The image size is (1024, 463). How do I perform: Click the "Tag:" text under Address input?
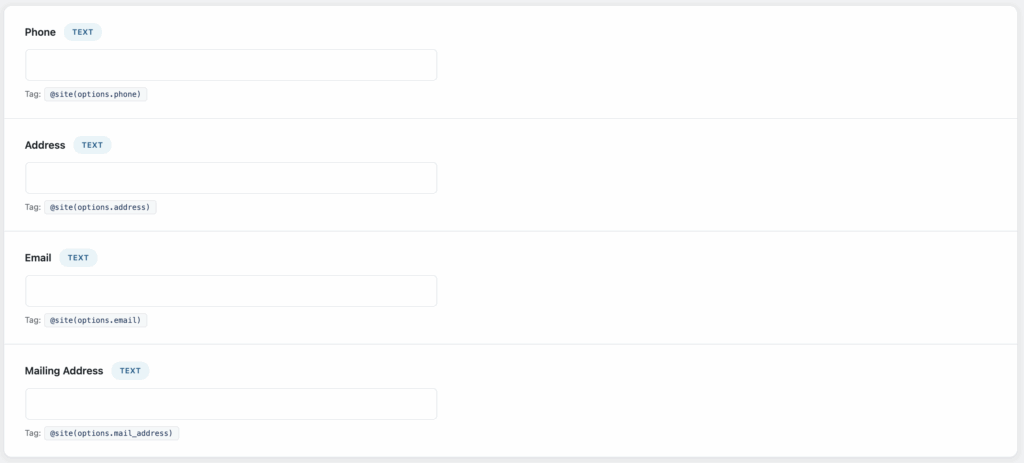(33, 207)
